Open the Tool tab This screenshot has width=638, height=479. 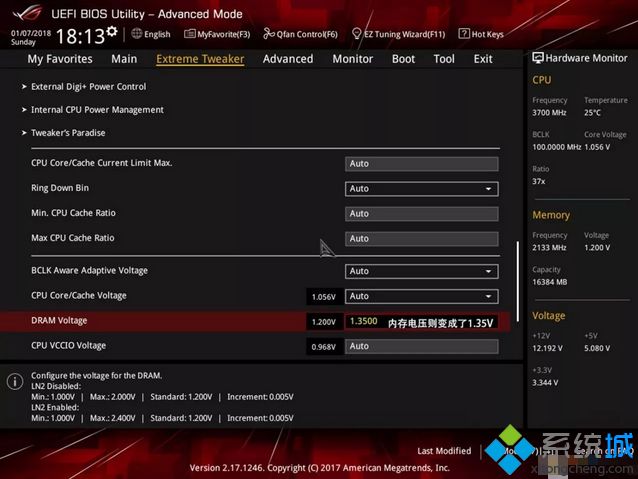pyautogui.click(x=444, y=59)
